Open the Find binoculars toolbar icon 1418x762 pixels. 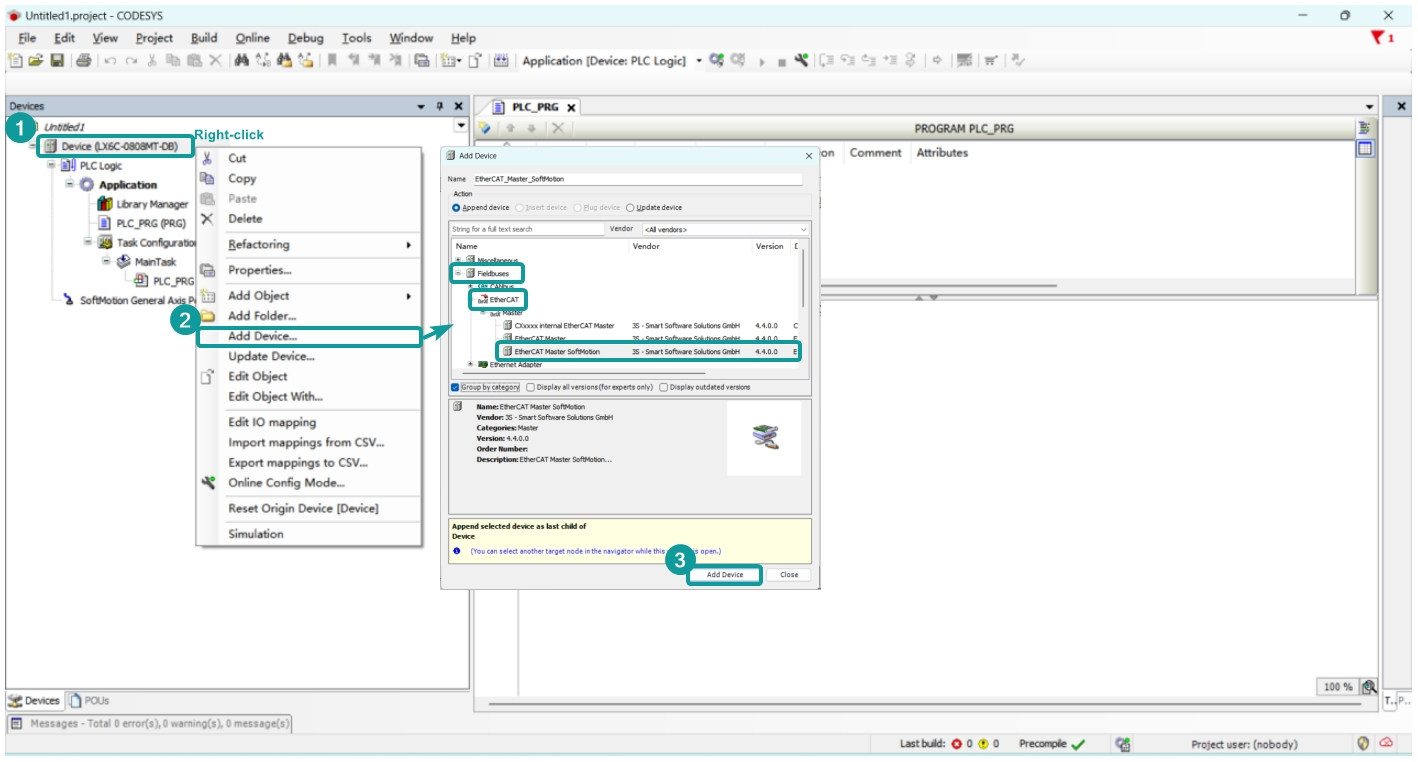(241, 61)
